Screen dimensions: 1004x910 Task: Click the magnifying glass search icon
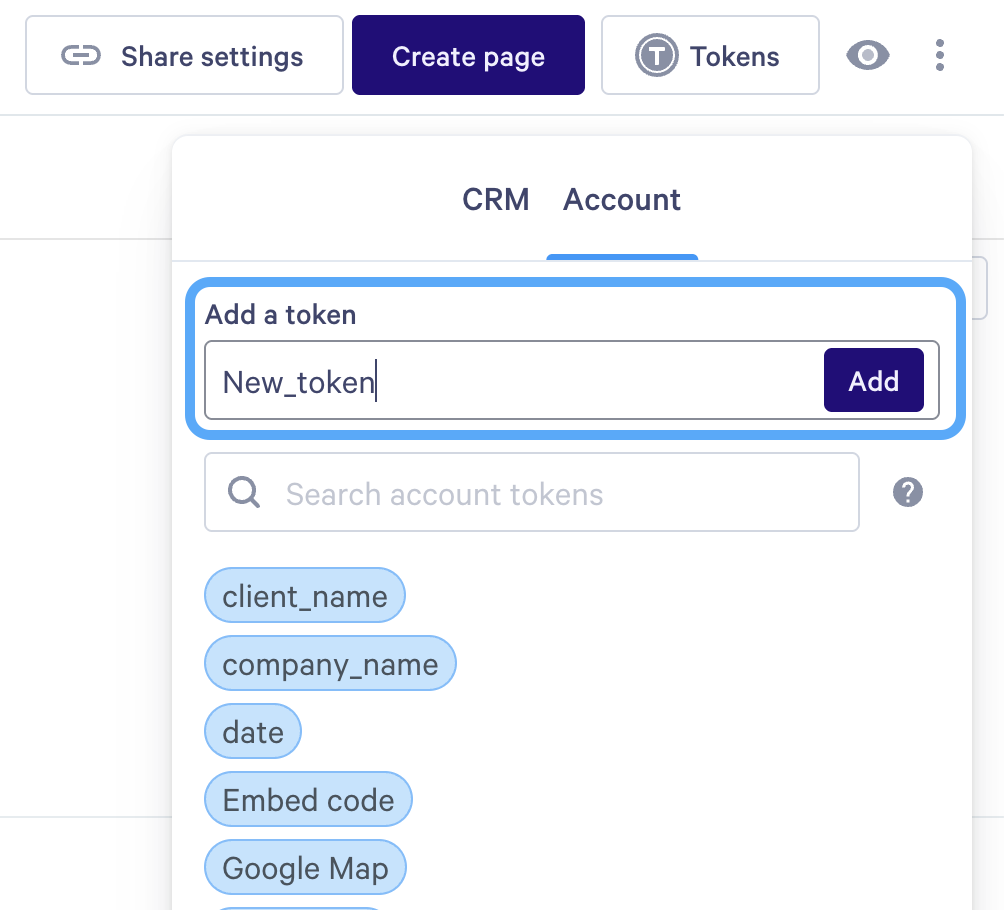coord(244,493)
